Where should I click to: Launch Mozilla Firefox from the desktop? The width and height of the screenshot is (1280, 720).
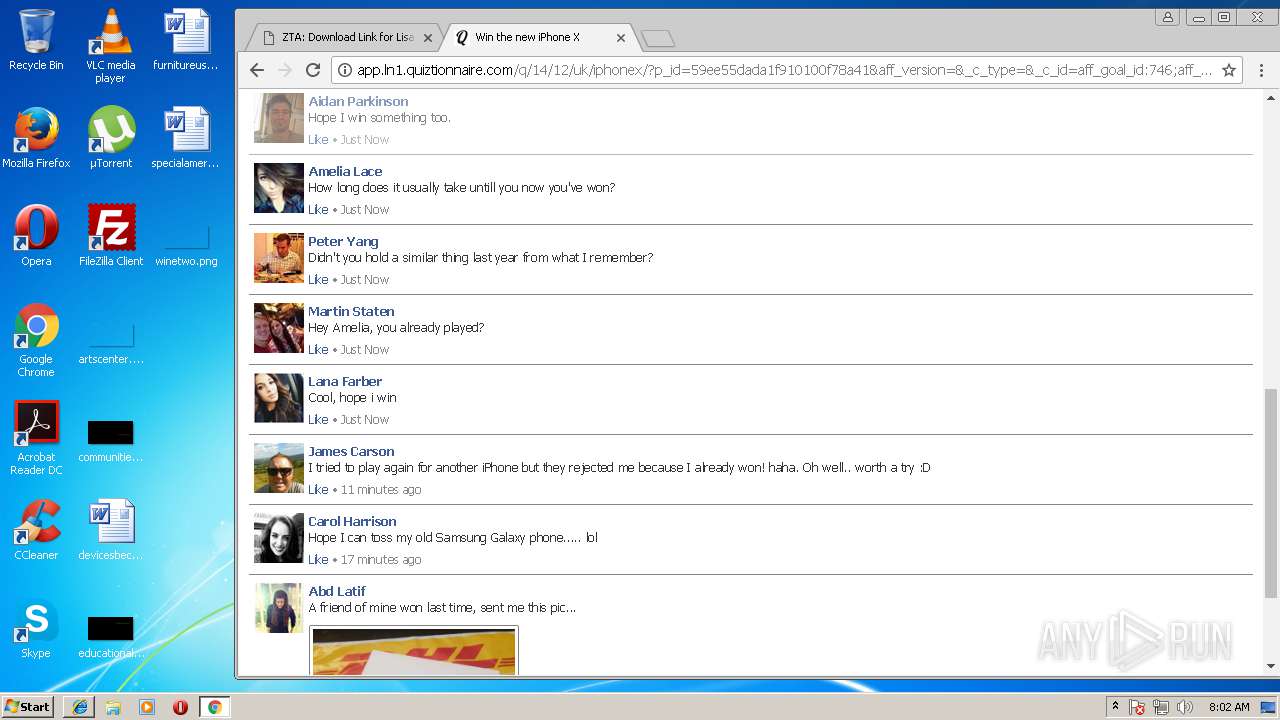(x=36, y=138)
